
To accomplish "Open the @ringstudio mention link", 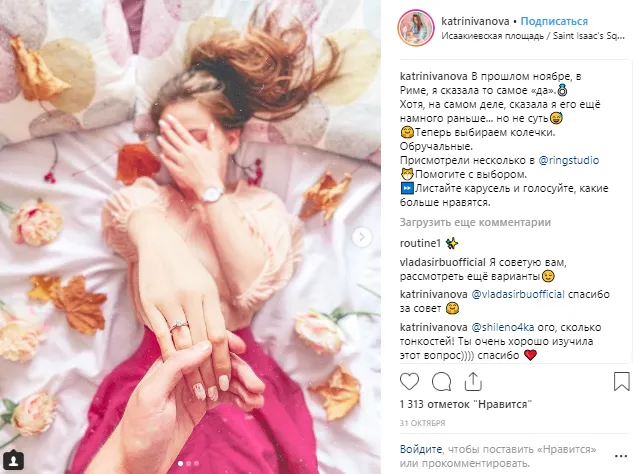I will coord(568,160).
